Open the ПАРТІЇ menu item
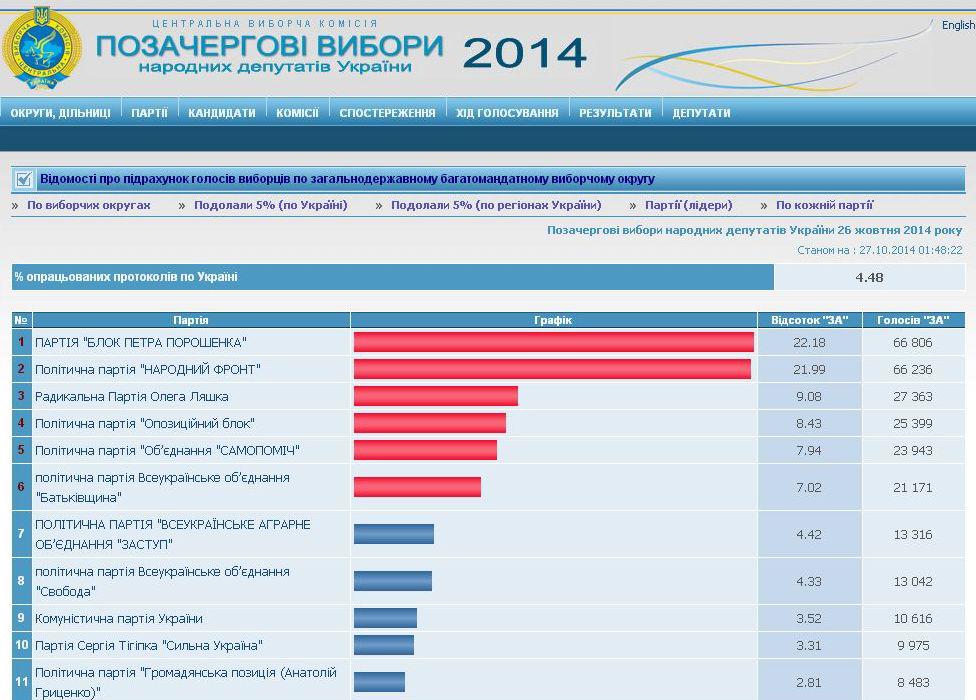 tap(149, 113)
